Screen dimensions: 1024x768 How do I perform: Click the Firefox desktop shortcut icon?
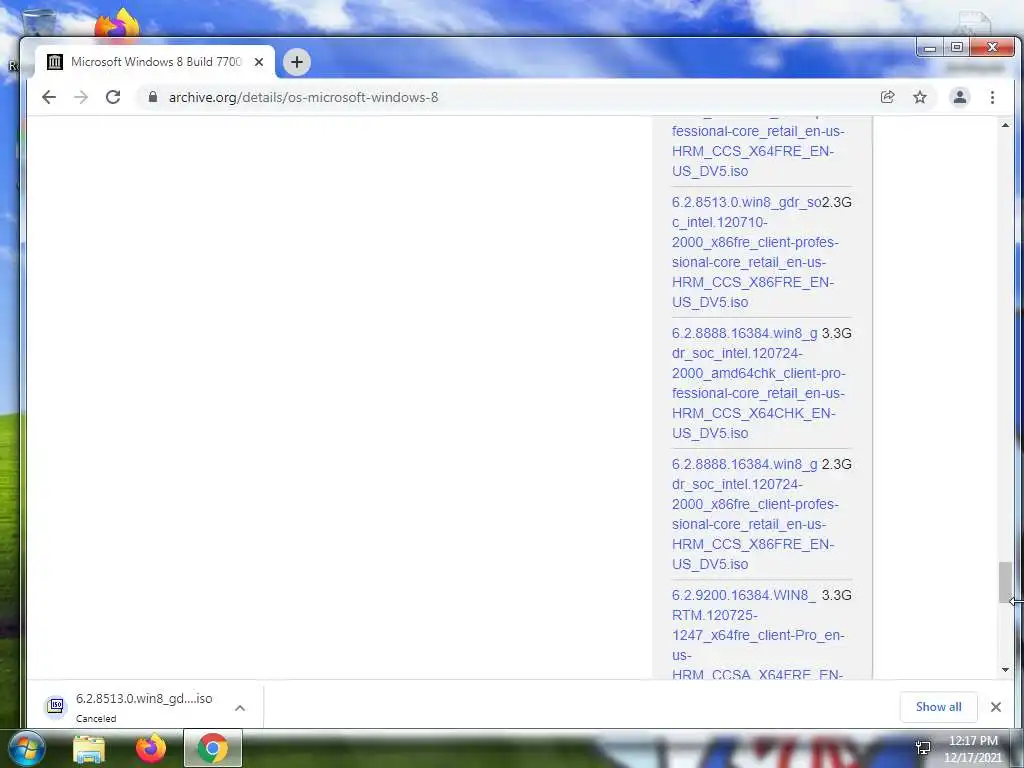(117, 24)
